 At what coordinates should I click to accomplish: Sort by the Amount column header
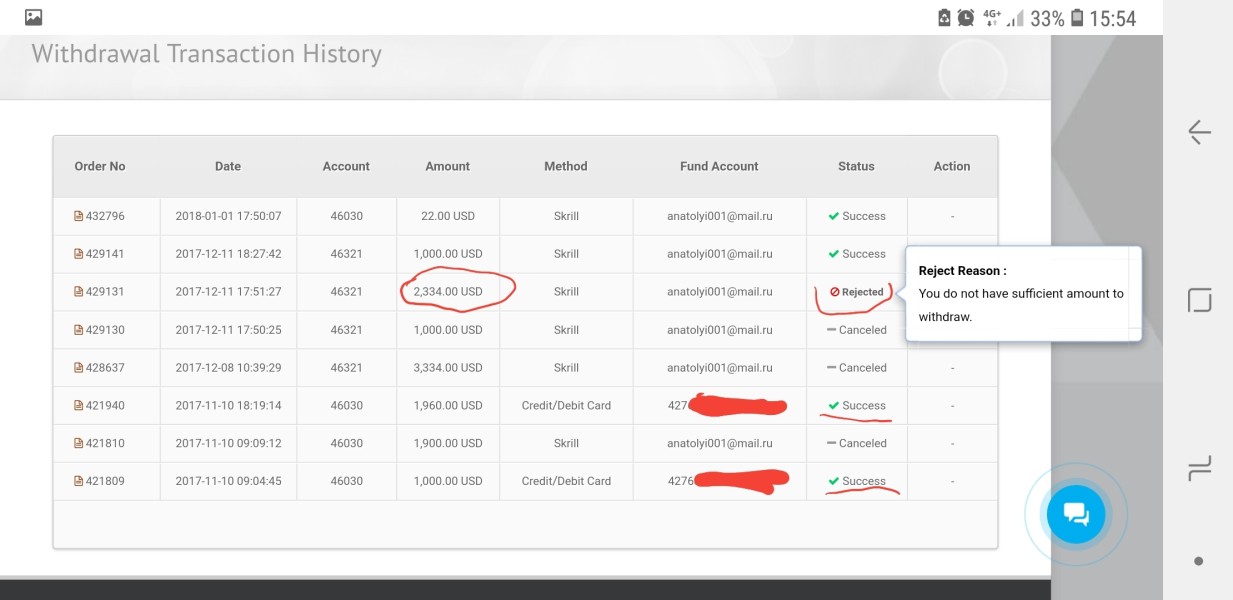[x=448, y=166]
